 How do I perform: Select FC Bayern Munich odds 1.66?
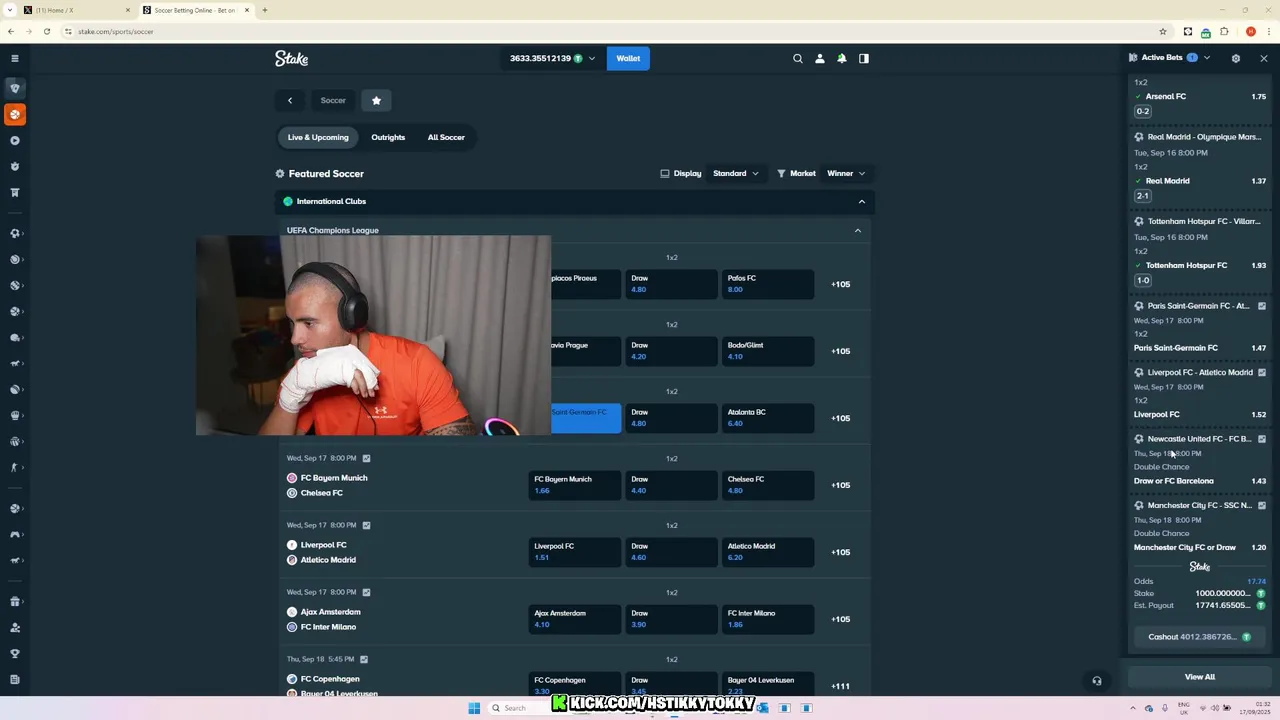tap(574, 485)
